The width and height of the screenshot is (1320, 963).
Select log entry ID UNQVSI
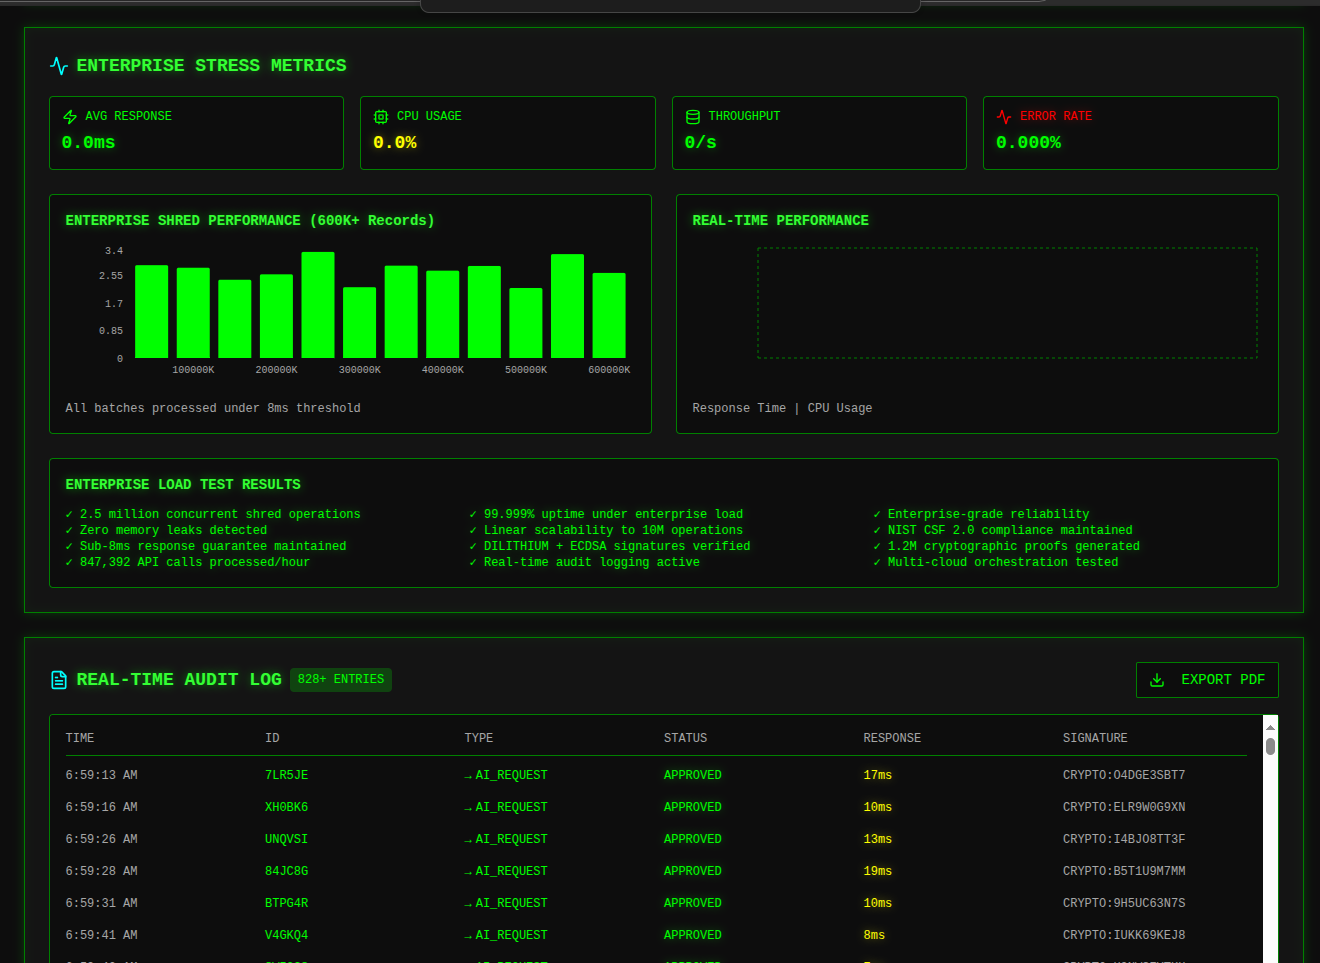click(x=287, y=839)
